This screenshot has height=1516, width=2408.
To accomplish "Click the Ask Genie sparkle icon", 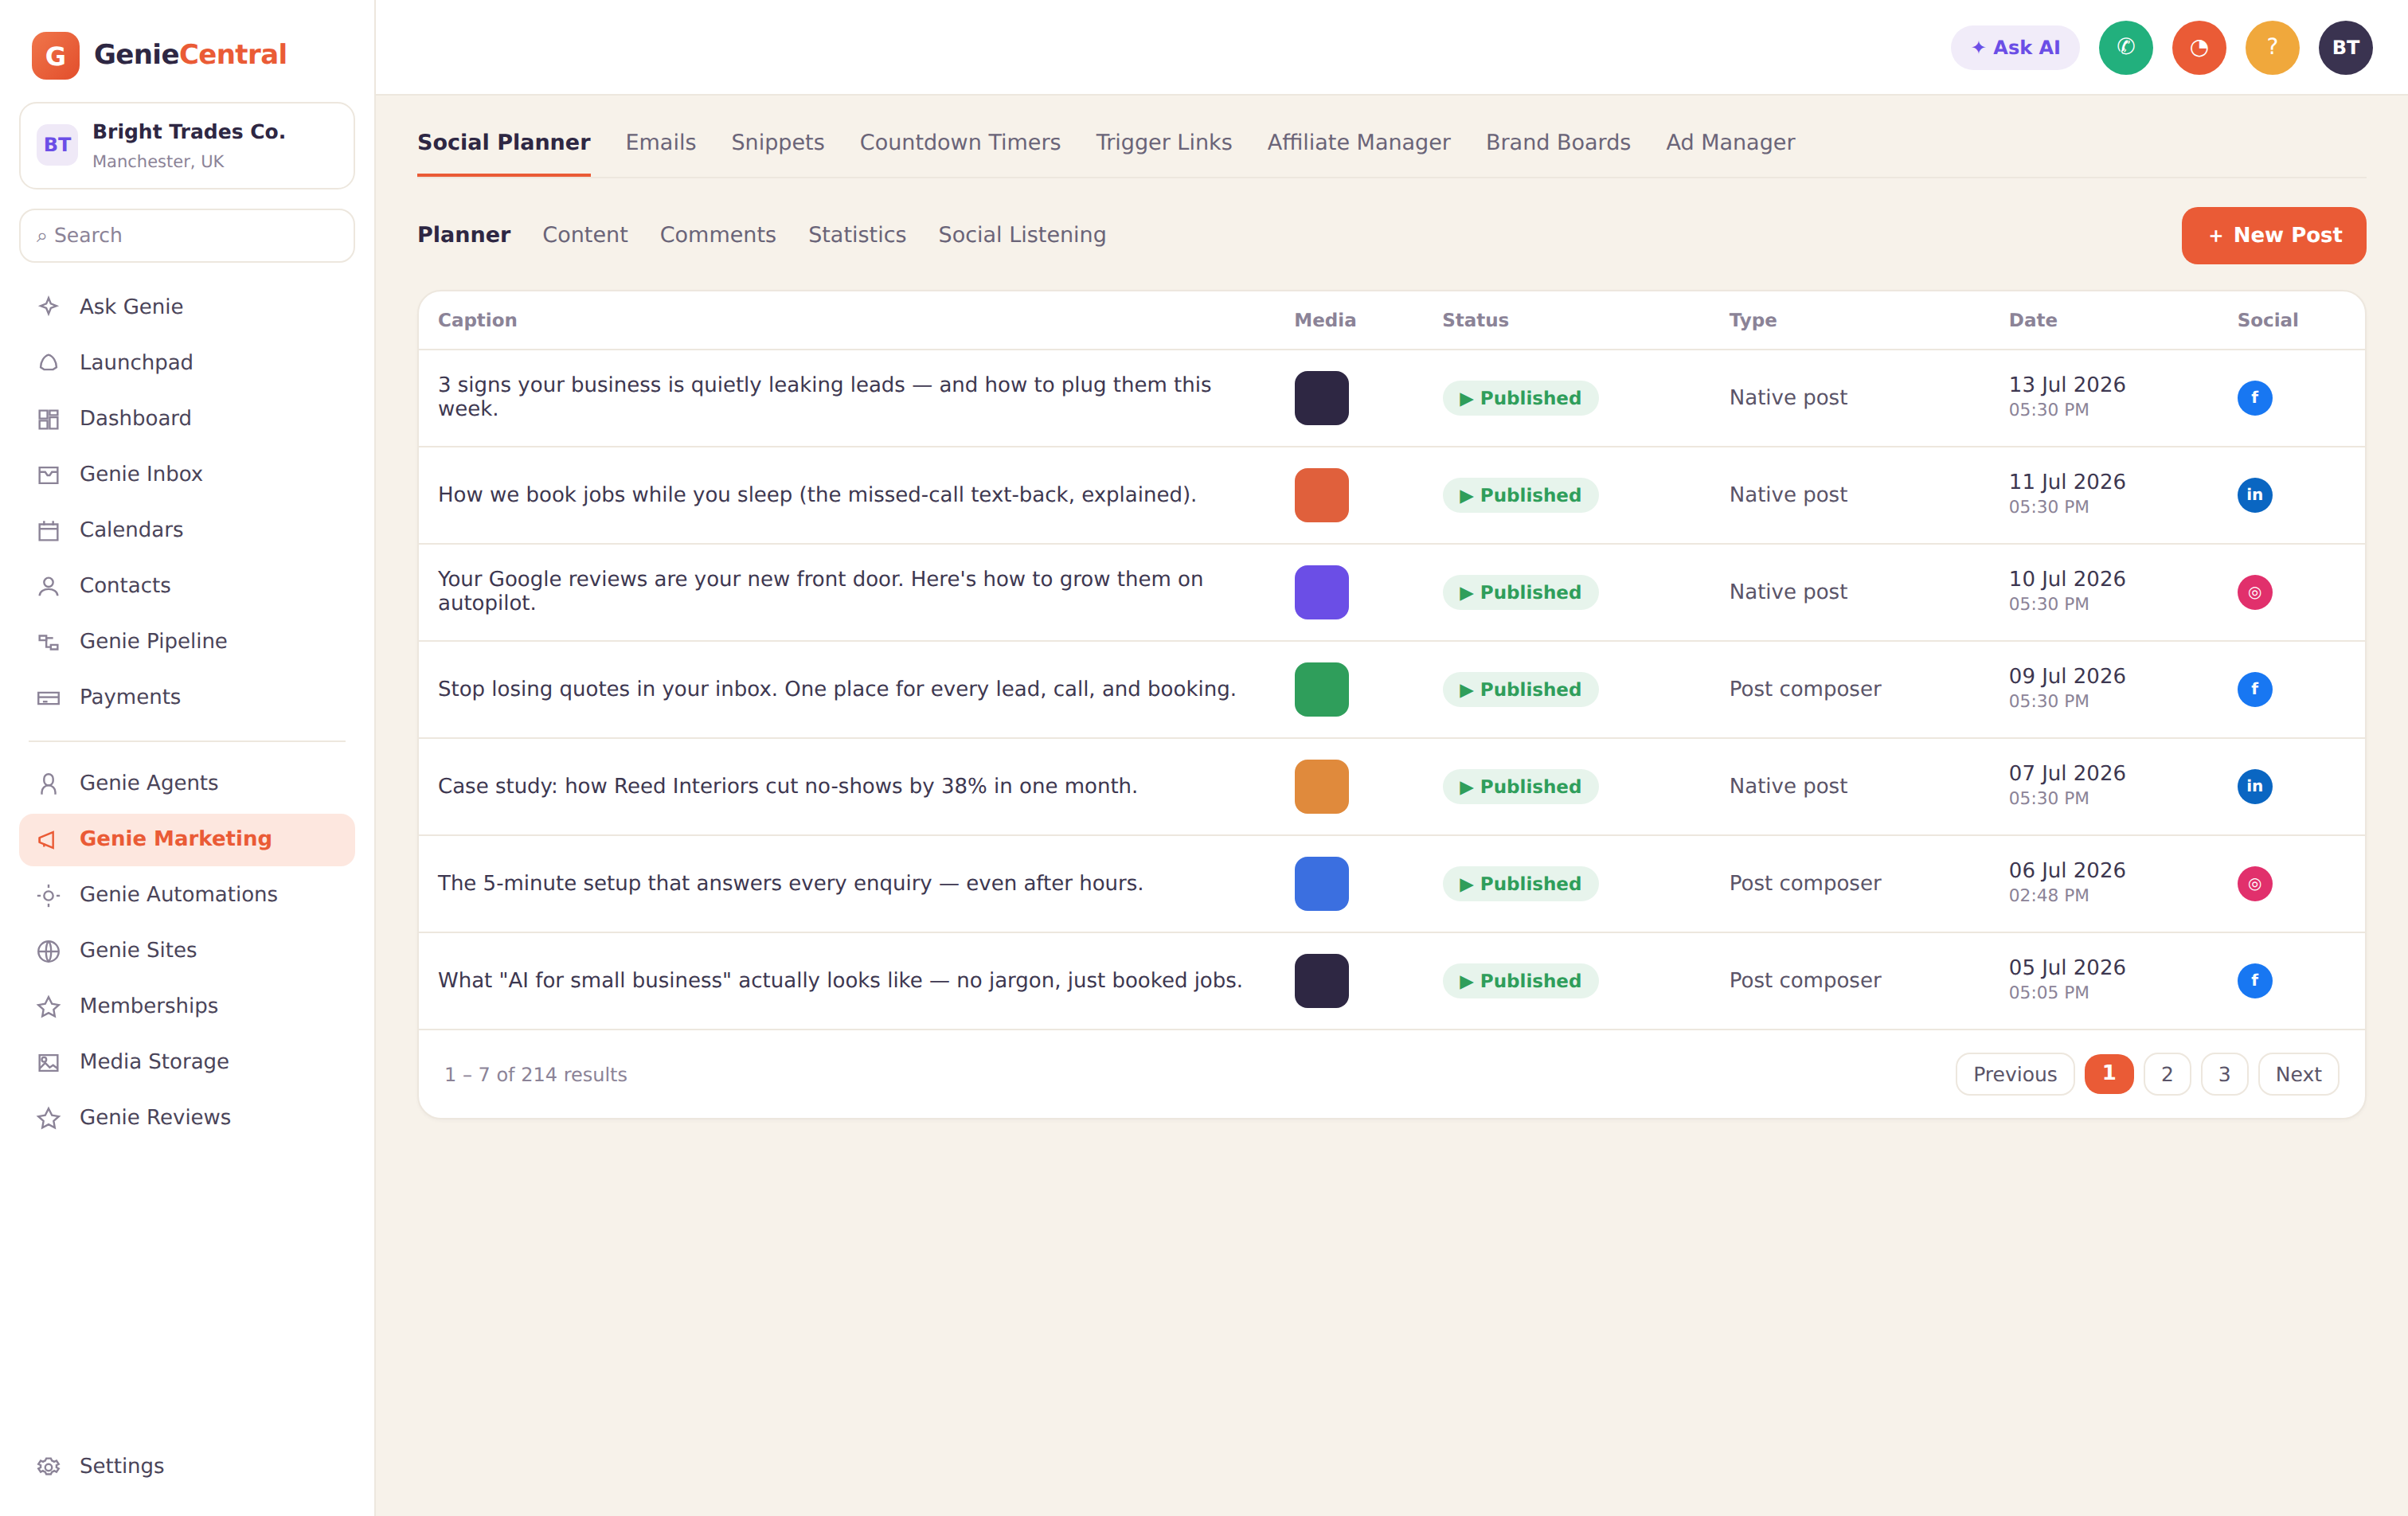I will 48,306.
